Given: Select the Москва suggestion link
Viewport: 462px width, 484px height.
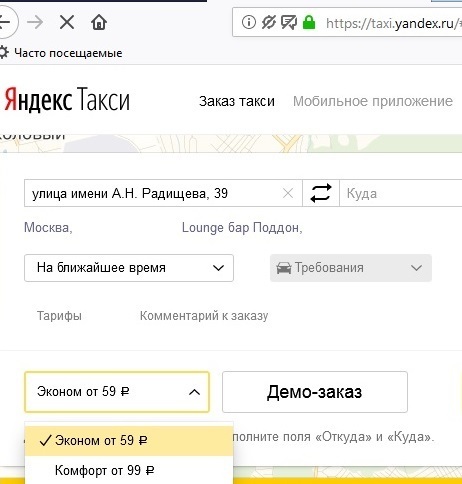Looking at the screenshot, I should 48,228.
